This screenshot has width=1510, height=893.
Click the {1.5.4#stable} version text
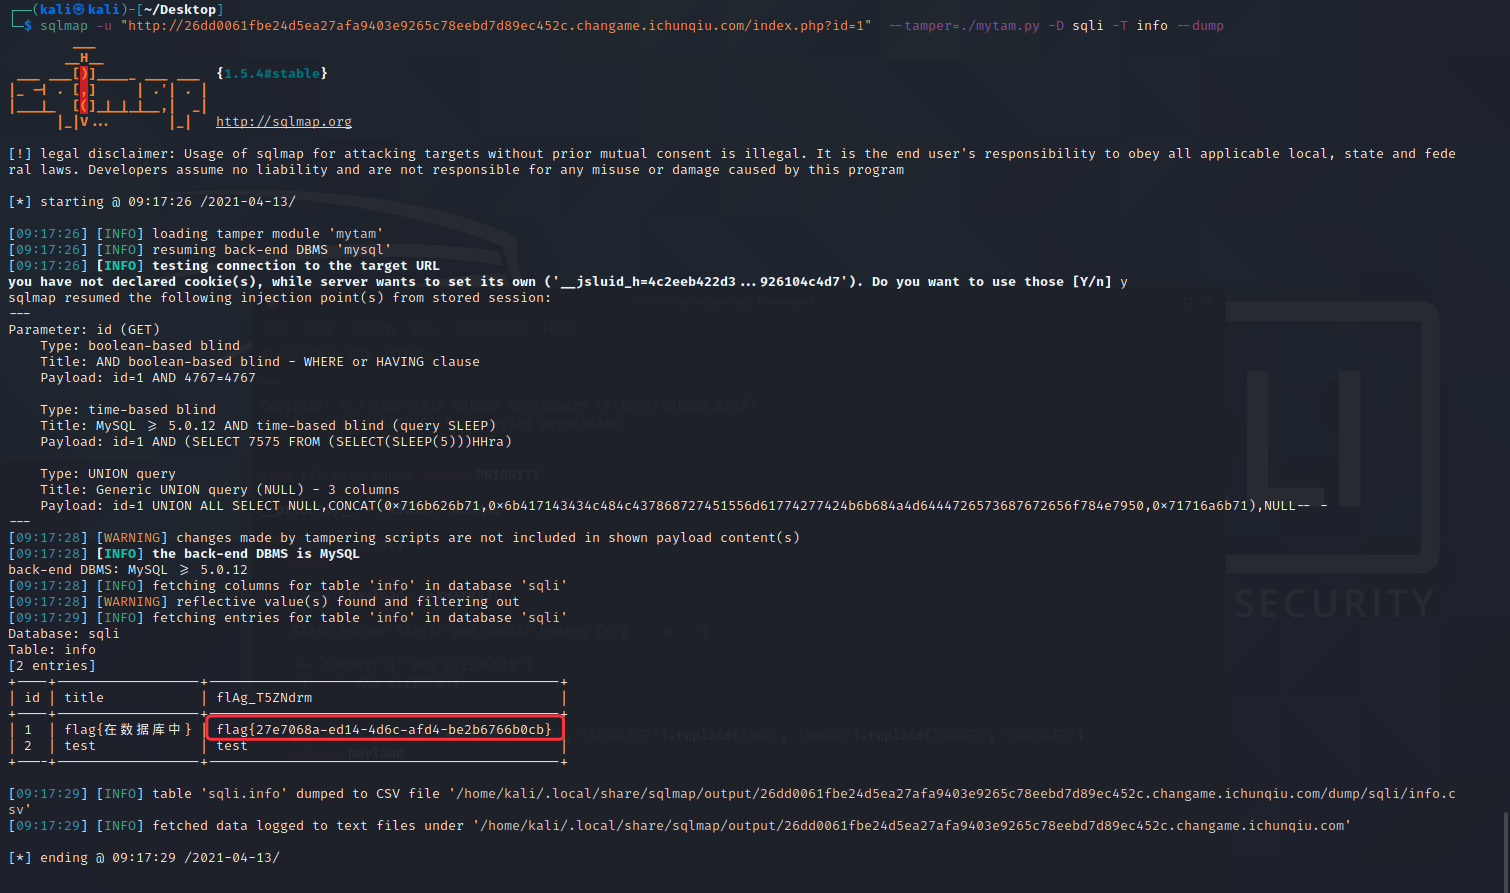[x=272, y=74]
